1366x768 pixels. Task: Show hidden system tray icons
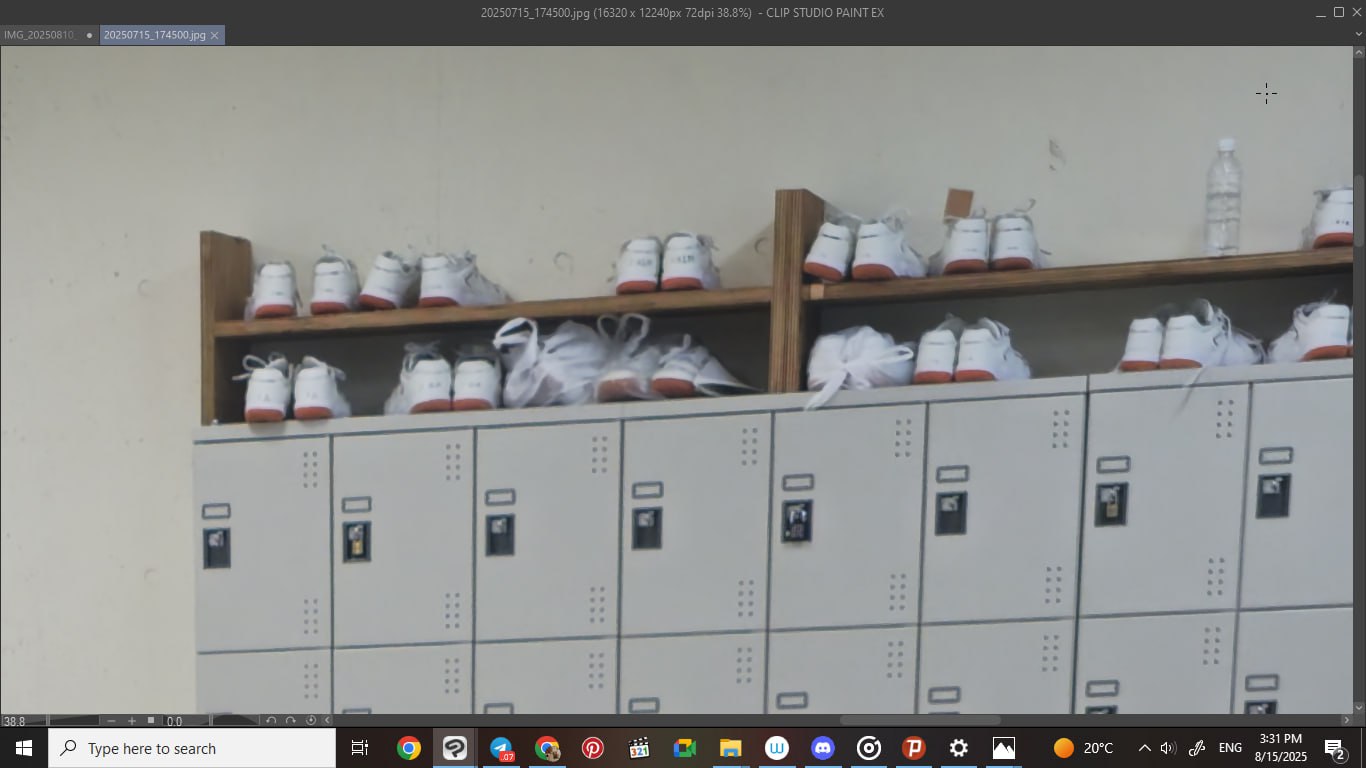1144,748
